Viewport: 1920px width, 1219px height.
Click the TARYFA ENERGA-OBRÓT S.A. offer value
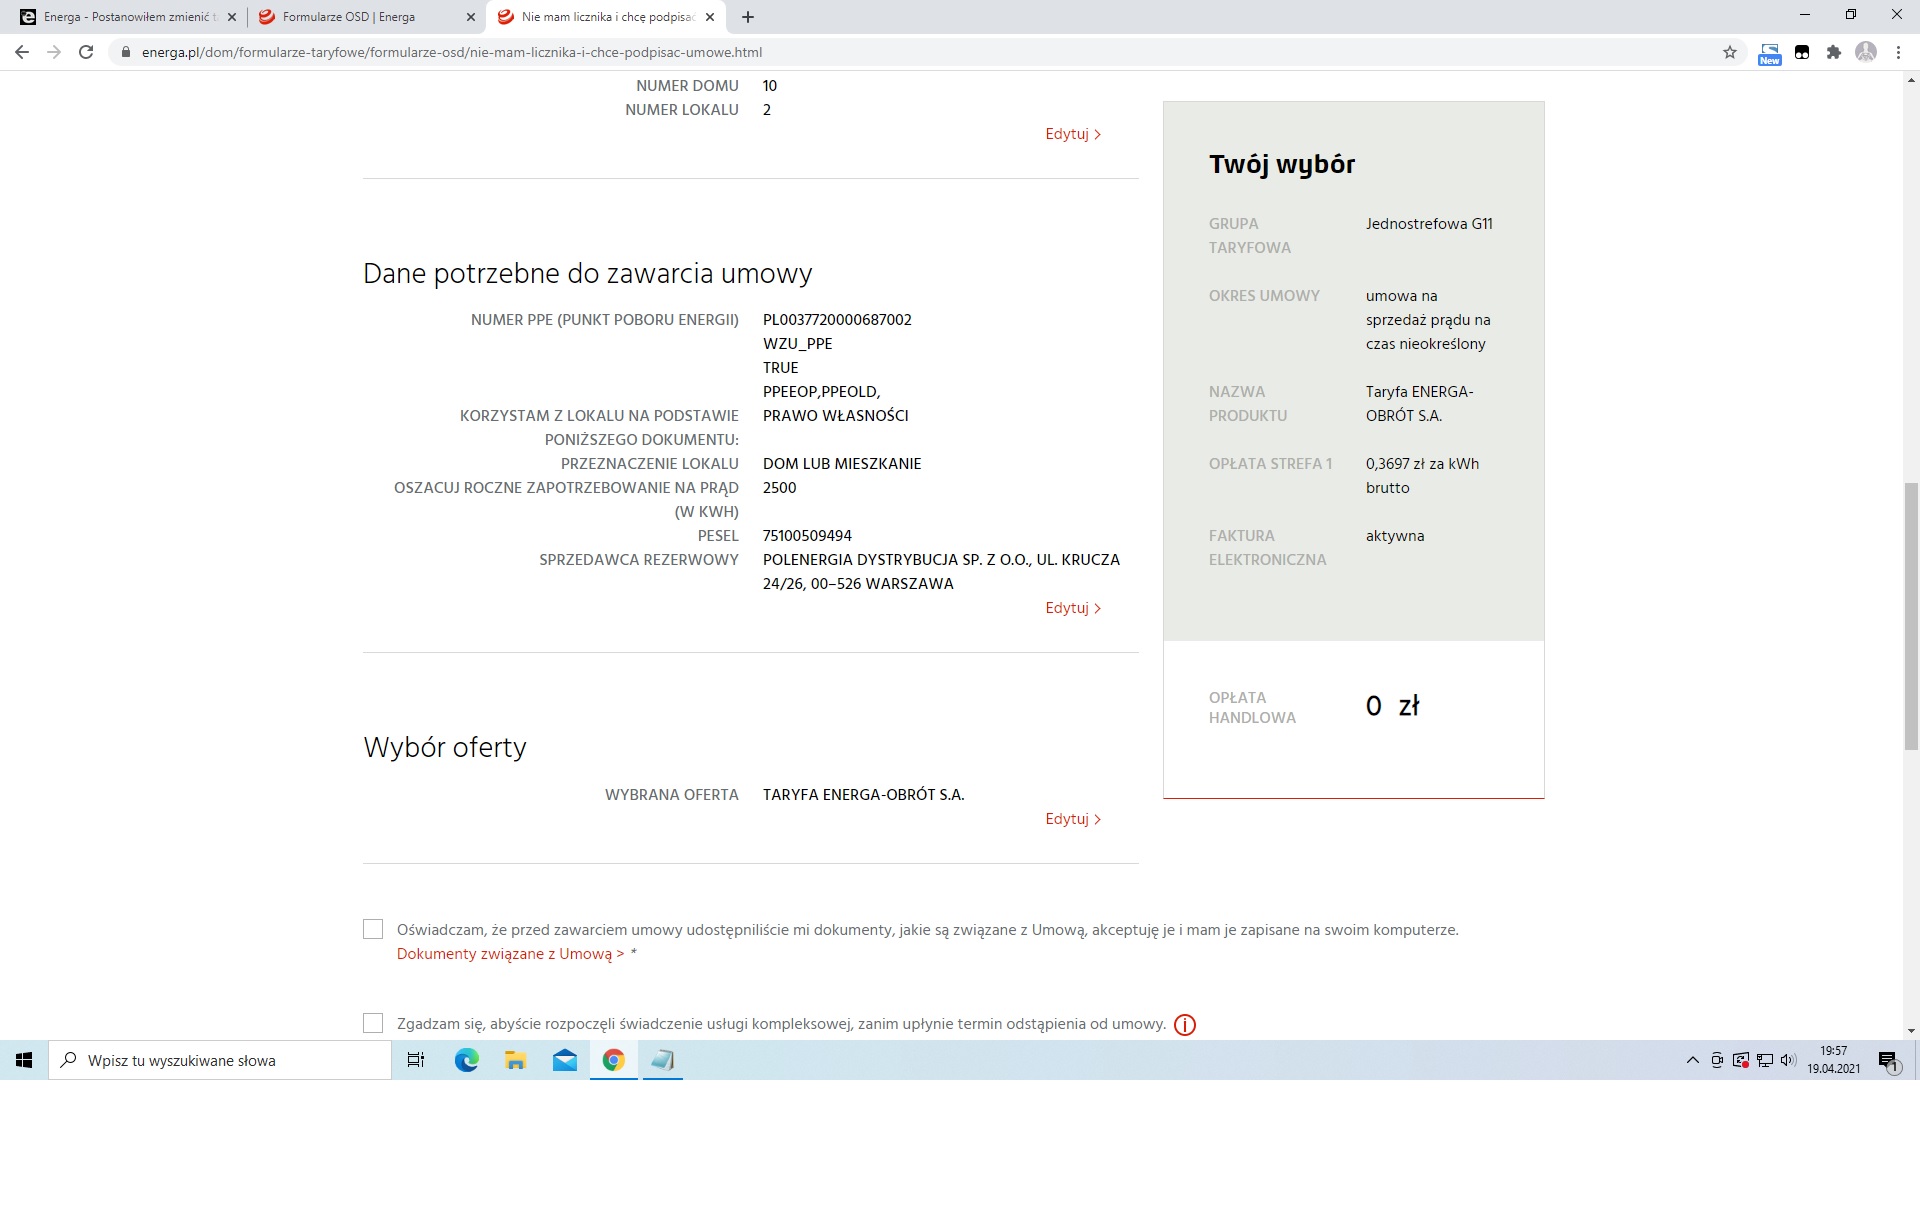pyautogui.click(x=864, y=795)
